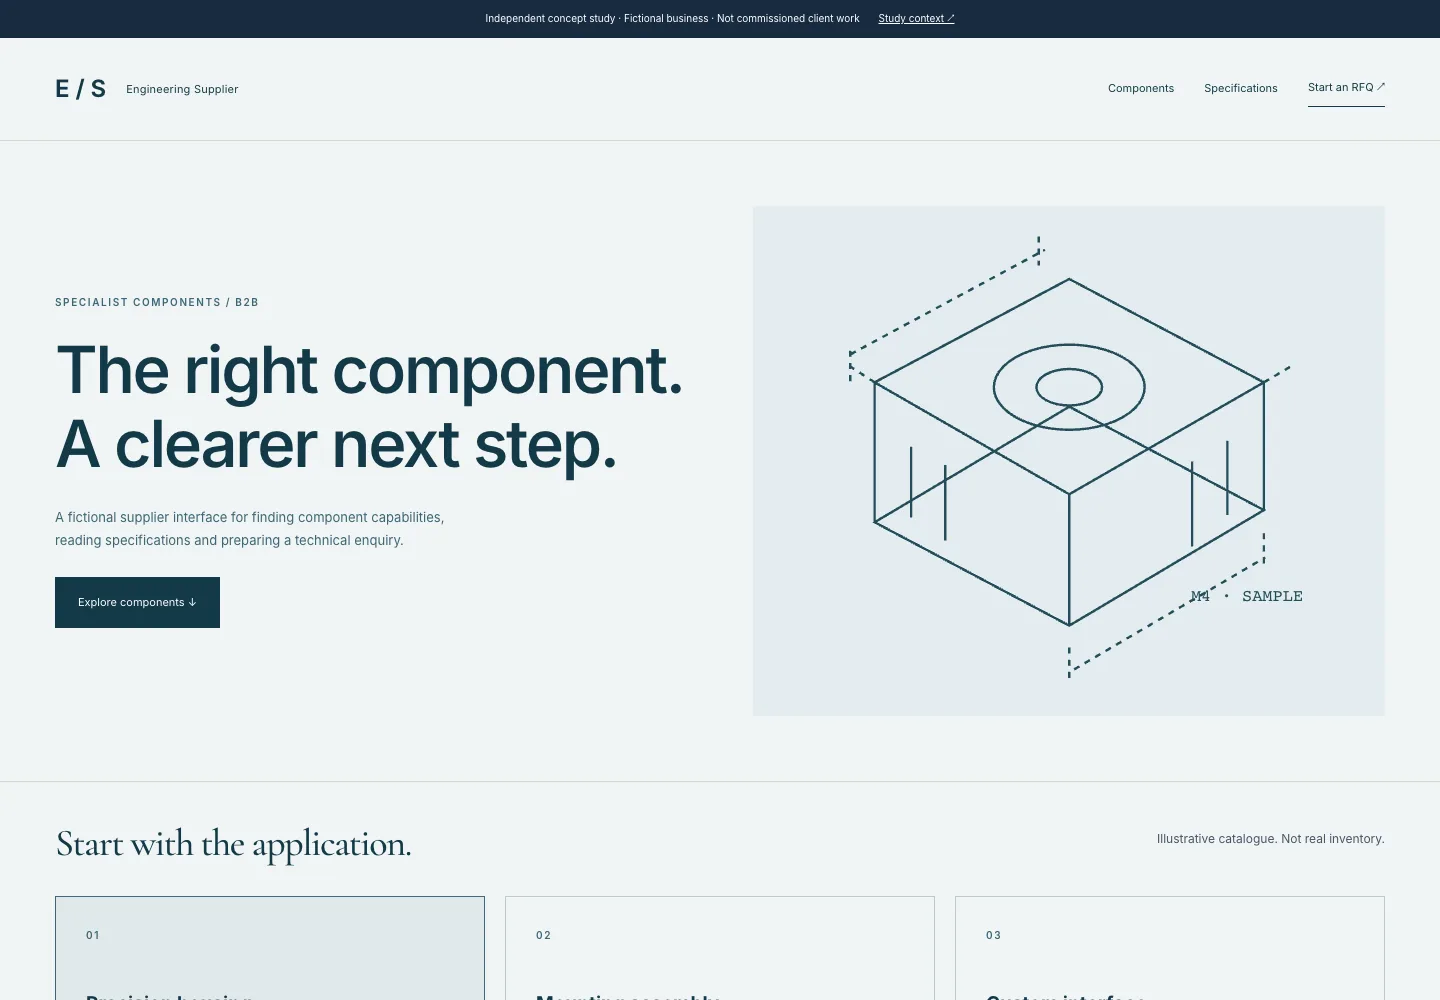Click the 'The right component.' heading

click(369, 370)
